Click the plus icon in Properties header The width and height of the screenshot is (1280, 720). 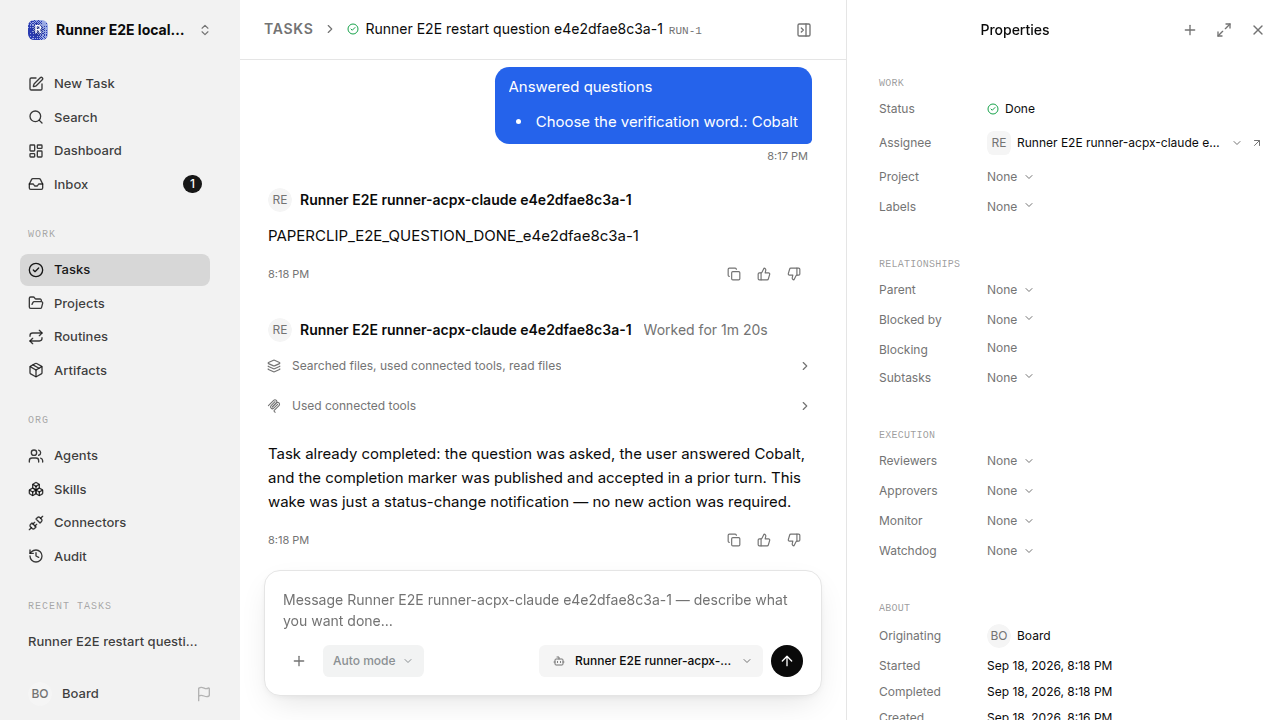1190,30
